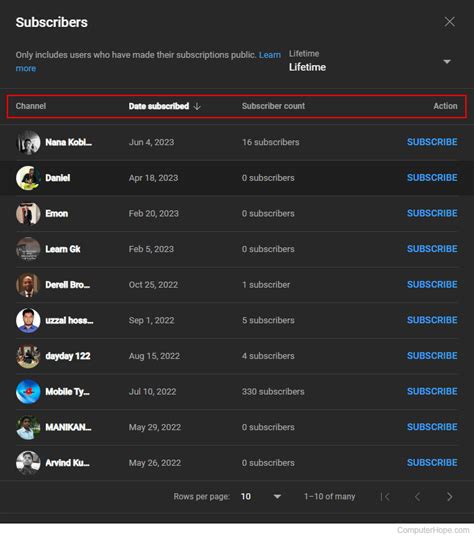Open uzzal hoss channel avatar
Image resolution: width=474 pixels, height=537 pixels.
pos(28,320)
